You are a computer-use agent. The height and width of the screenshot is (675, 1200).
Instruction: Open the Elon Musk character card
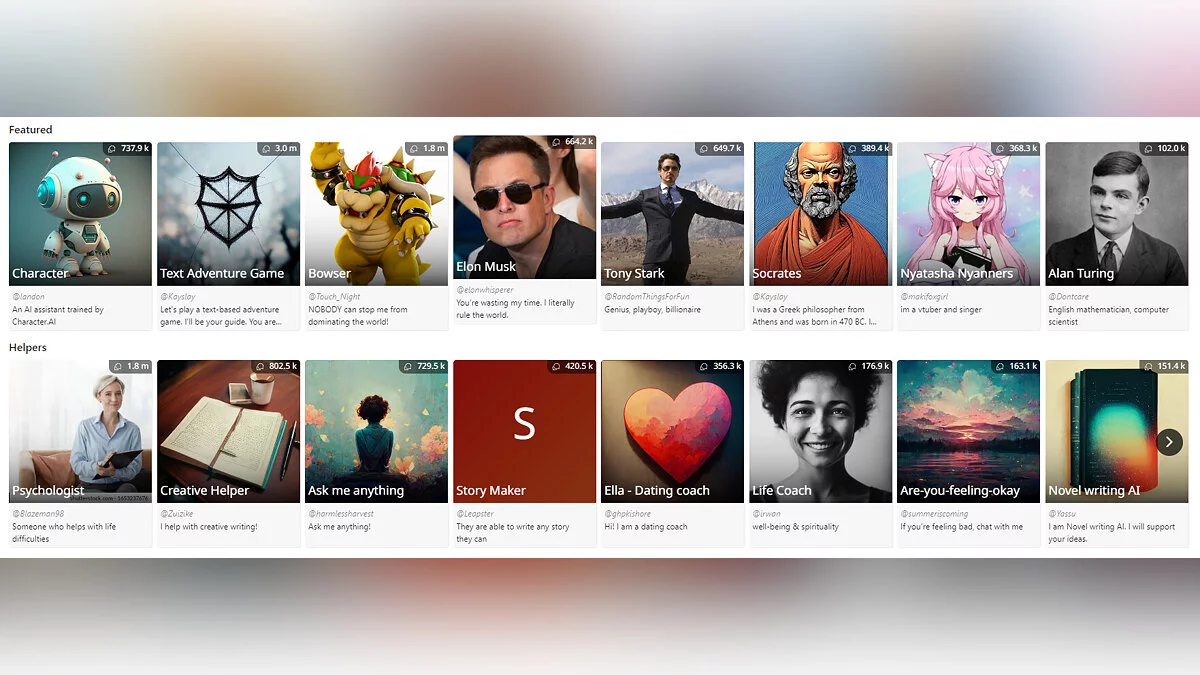pos(524,229)
